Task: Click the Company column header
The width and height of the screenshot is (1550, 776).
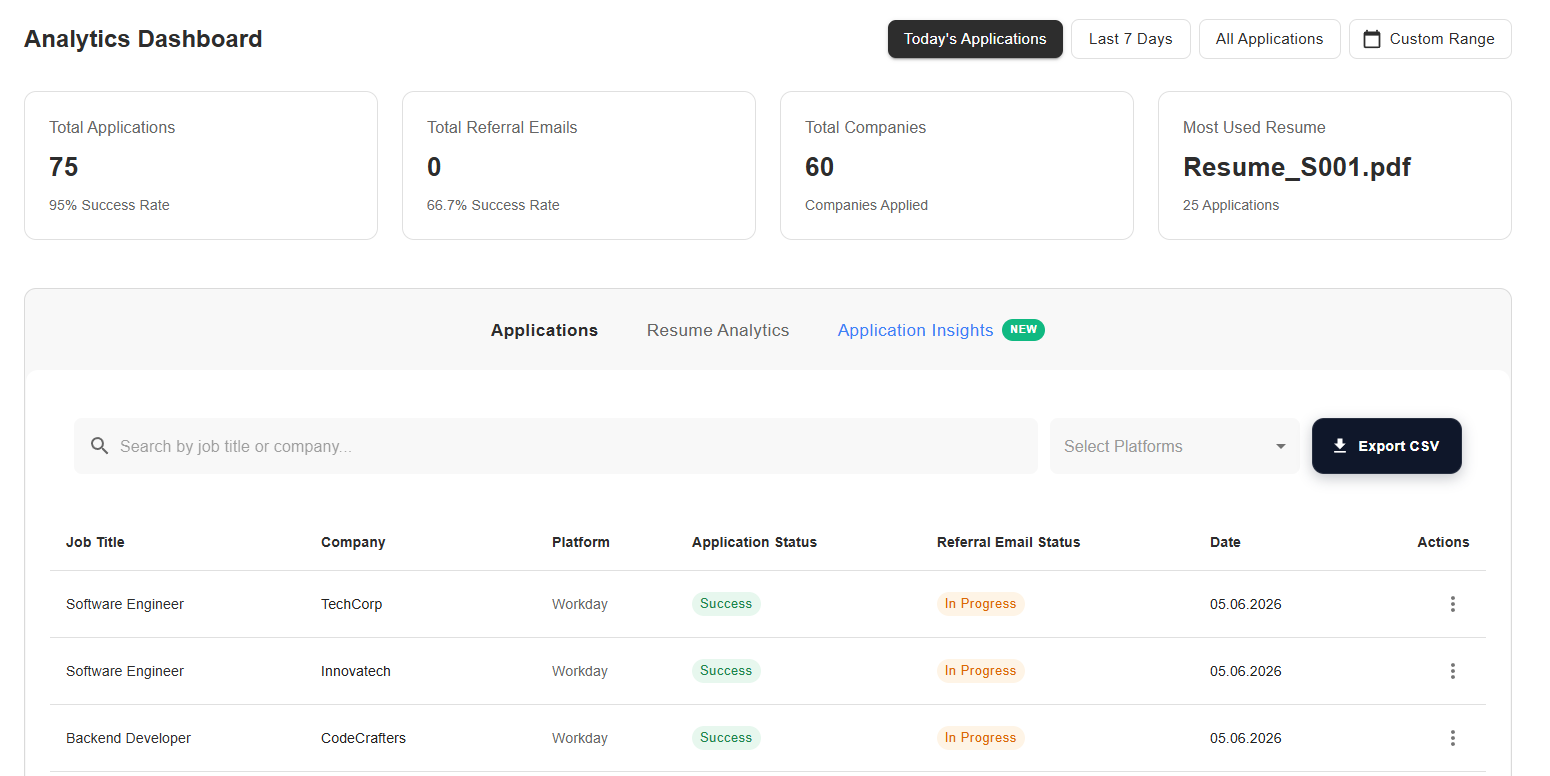Action: coord(353,542)
